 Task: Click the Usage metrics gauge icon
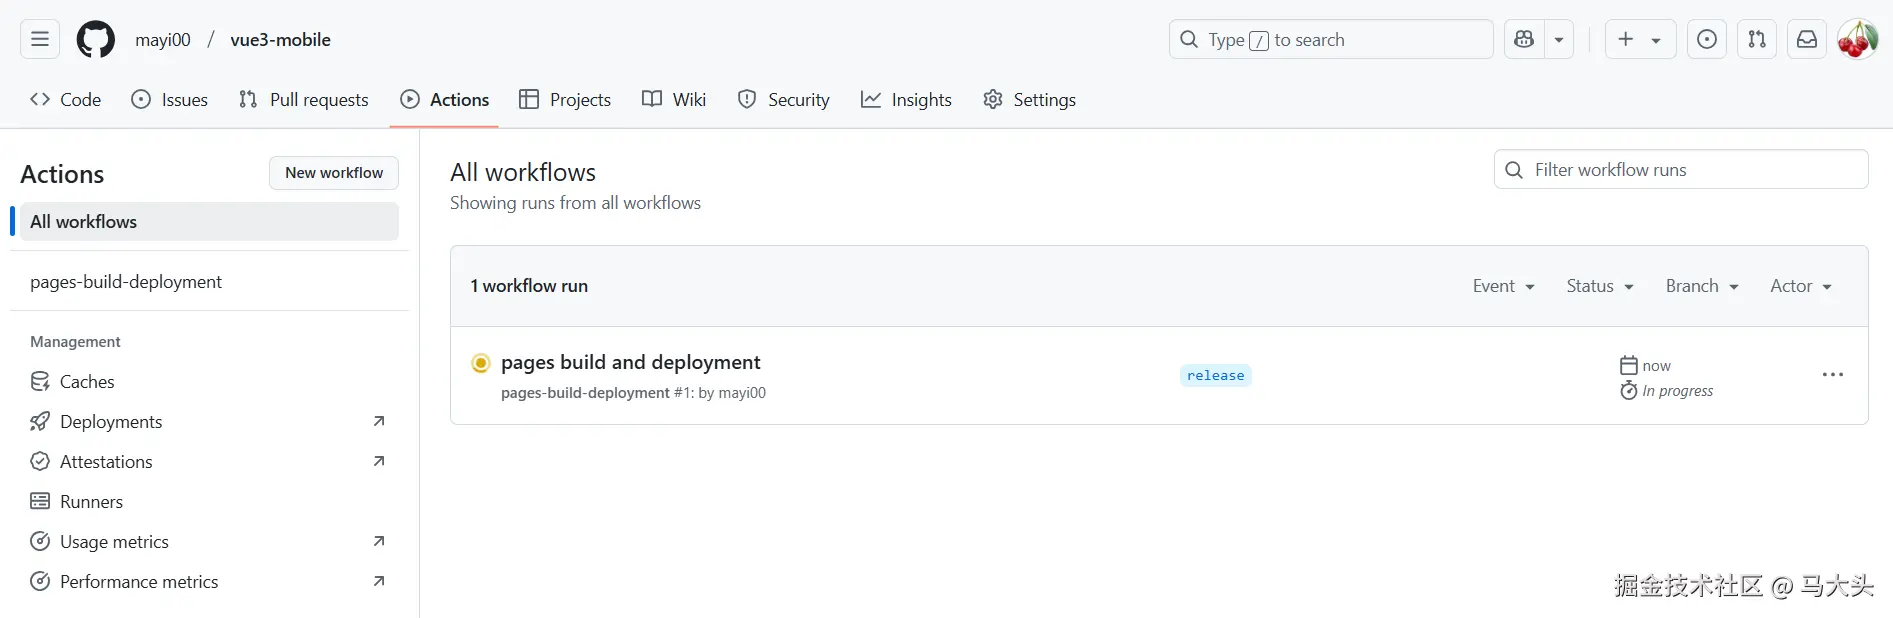coord(40,541)
